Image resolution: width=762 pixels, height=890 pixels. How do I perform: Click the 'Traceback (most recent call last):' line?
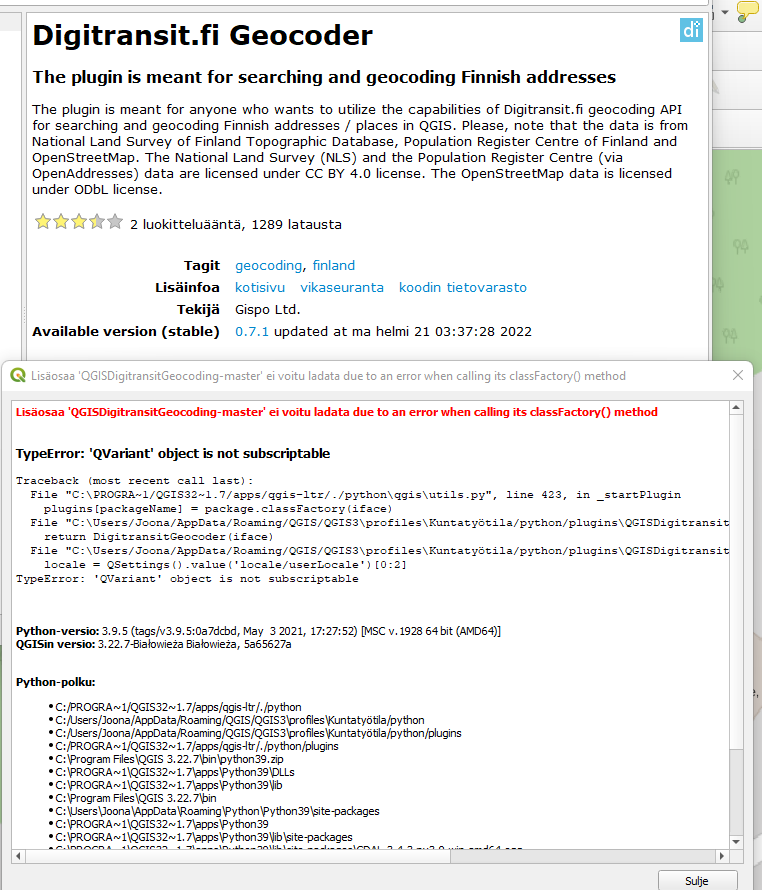point(135,481)
